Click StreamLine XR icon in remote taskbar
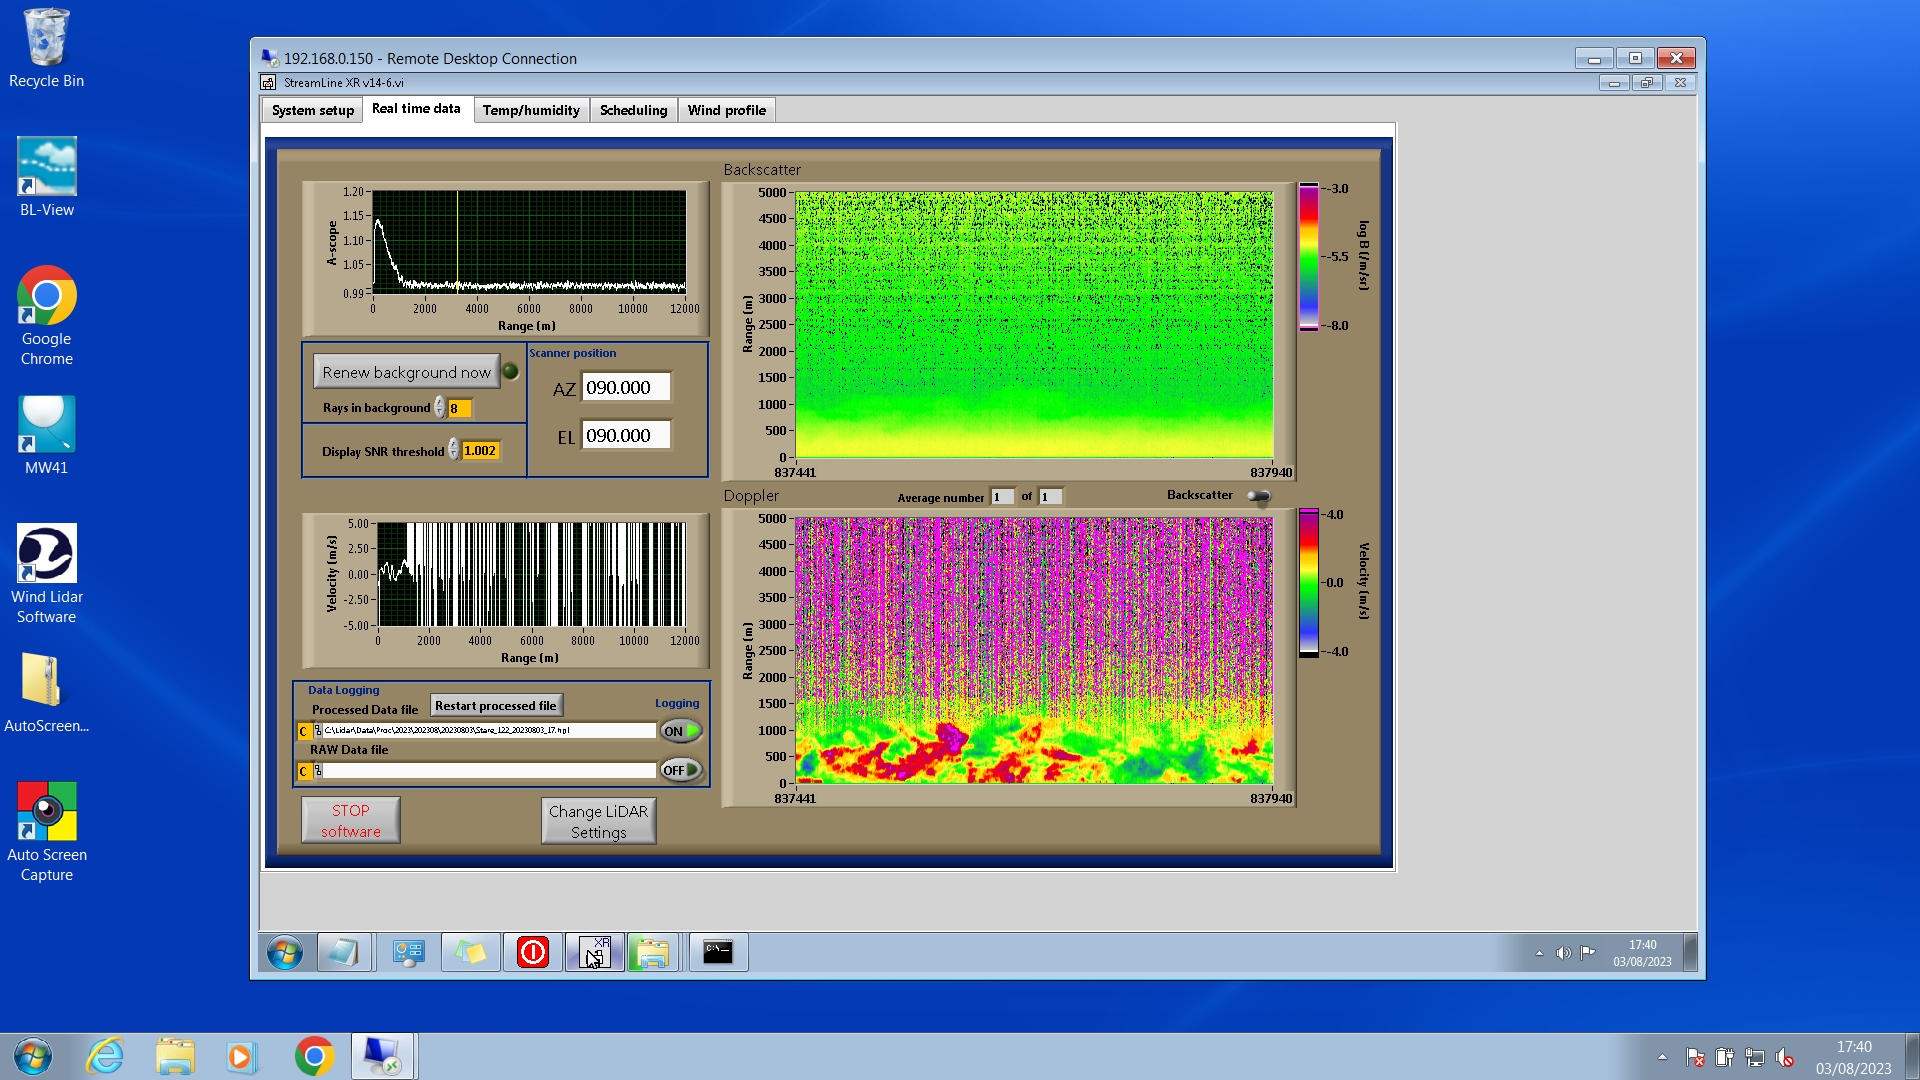 [595, 952]
